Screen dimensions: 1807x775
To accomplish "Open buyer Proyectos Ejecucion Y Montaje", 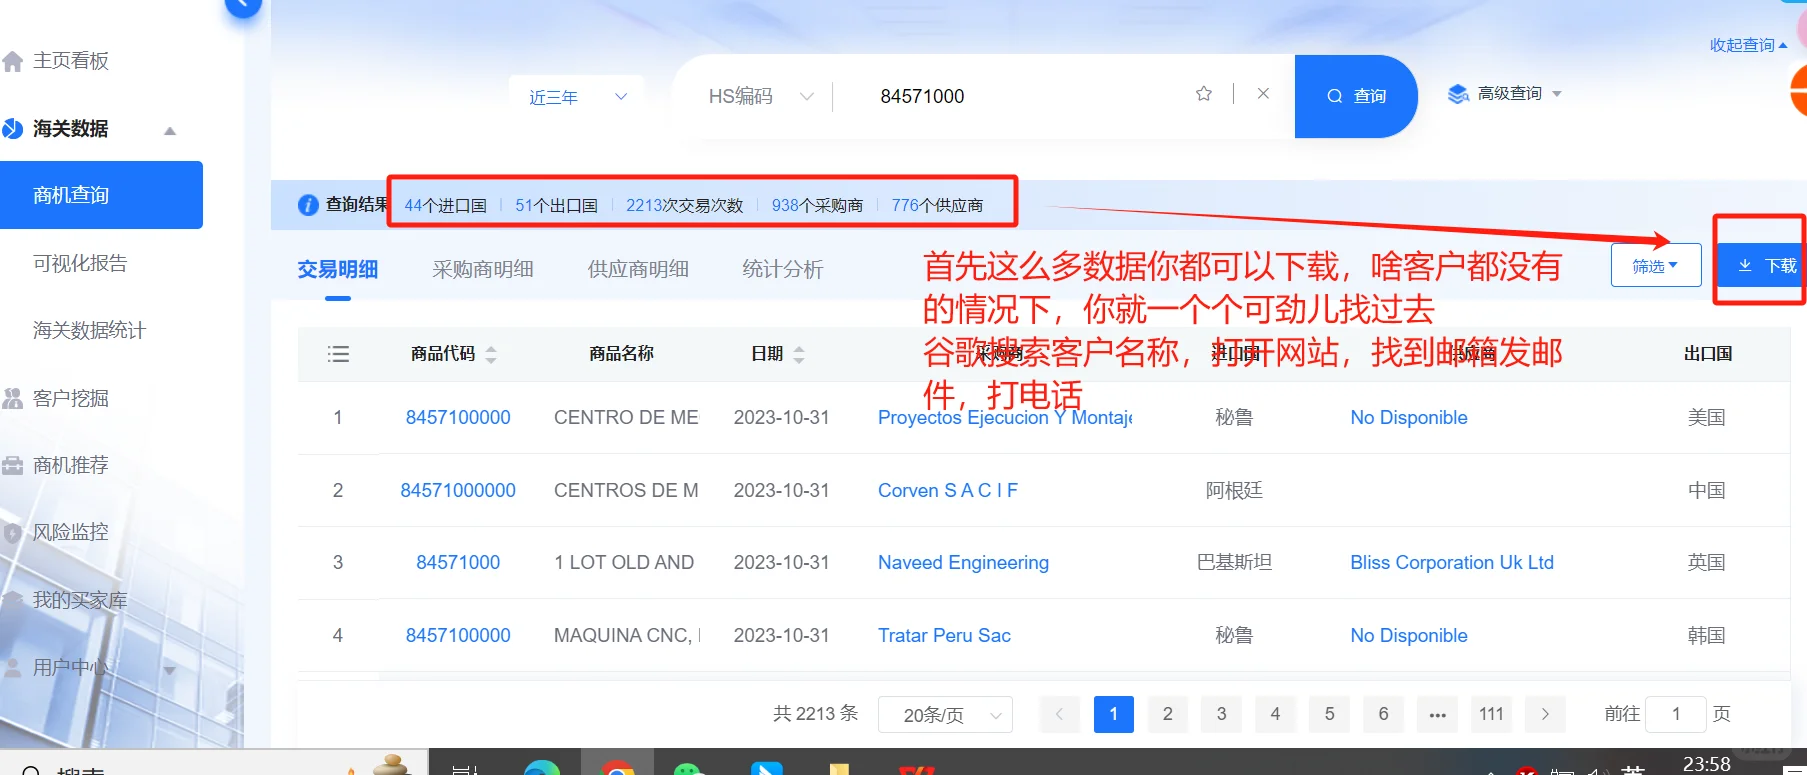I will pos(1005,417).
